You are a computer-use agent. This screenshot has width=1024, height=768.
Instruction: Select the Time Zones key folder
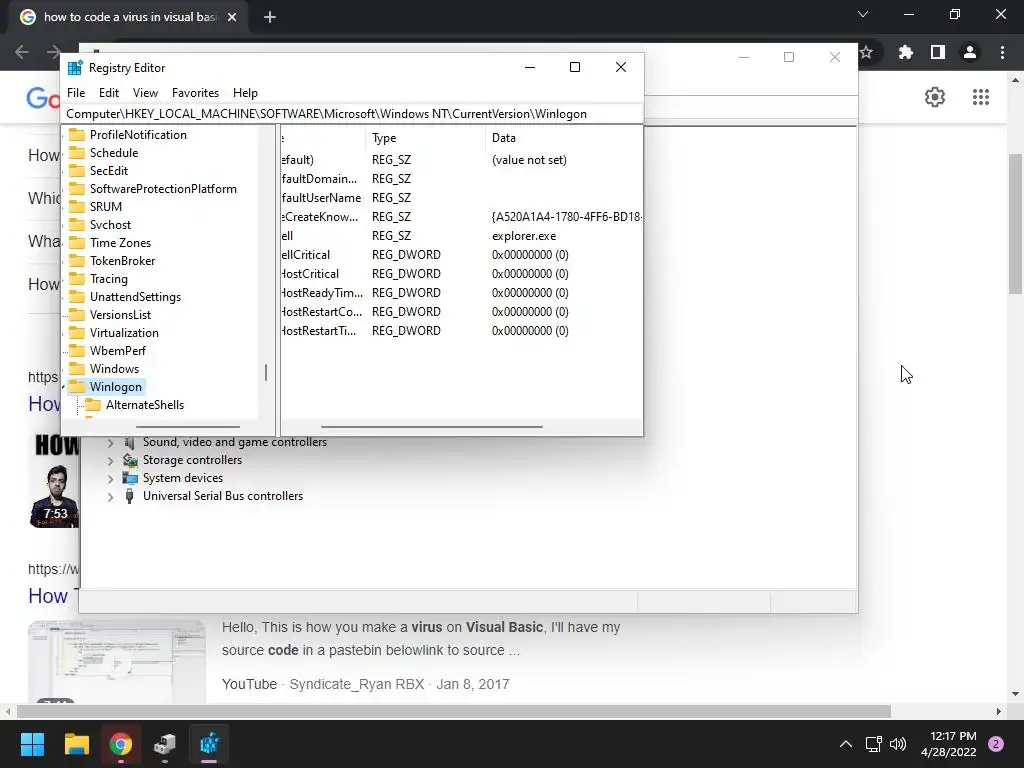tap(120, 243)
